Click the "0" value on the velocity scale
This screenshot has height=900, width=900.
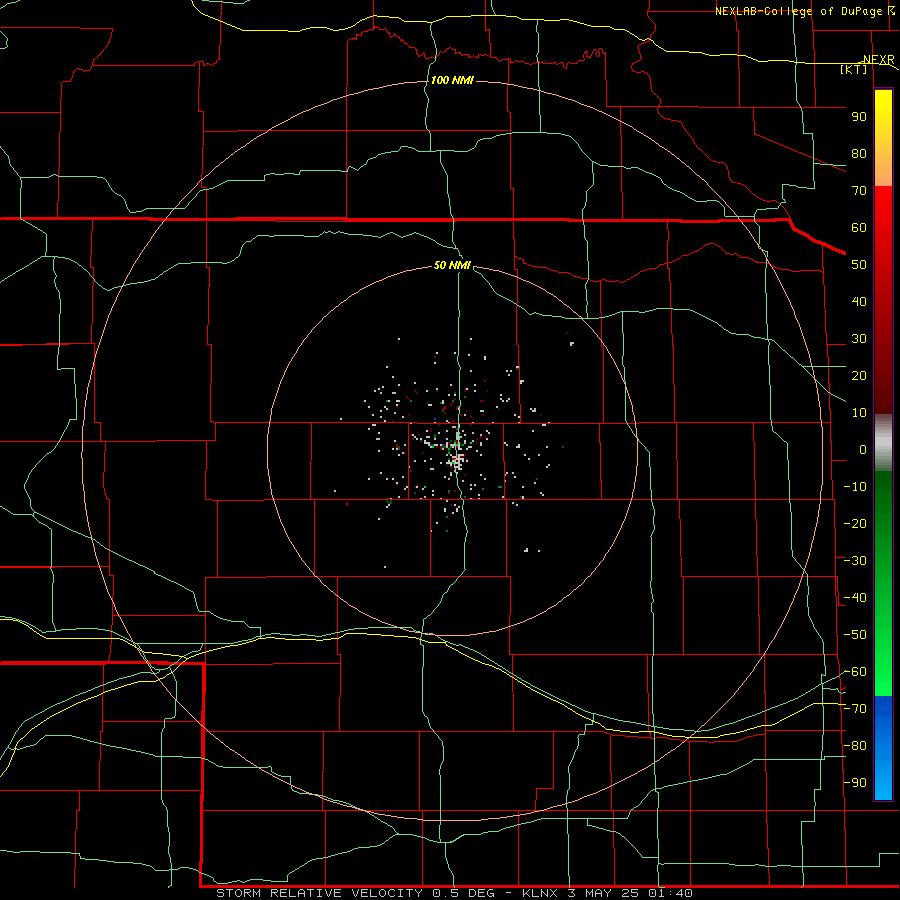tap(863, 449)
